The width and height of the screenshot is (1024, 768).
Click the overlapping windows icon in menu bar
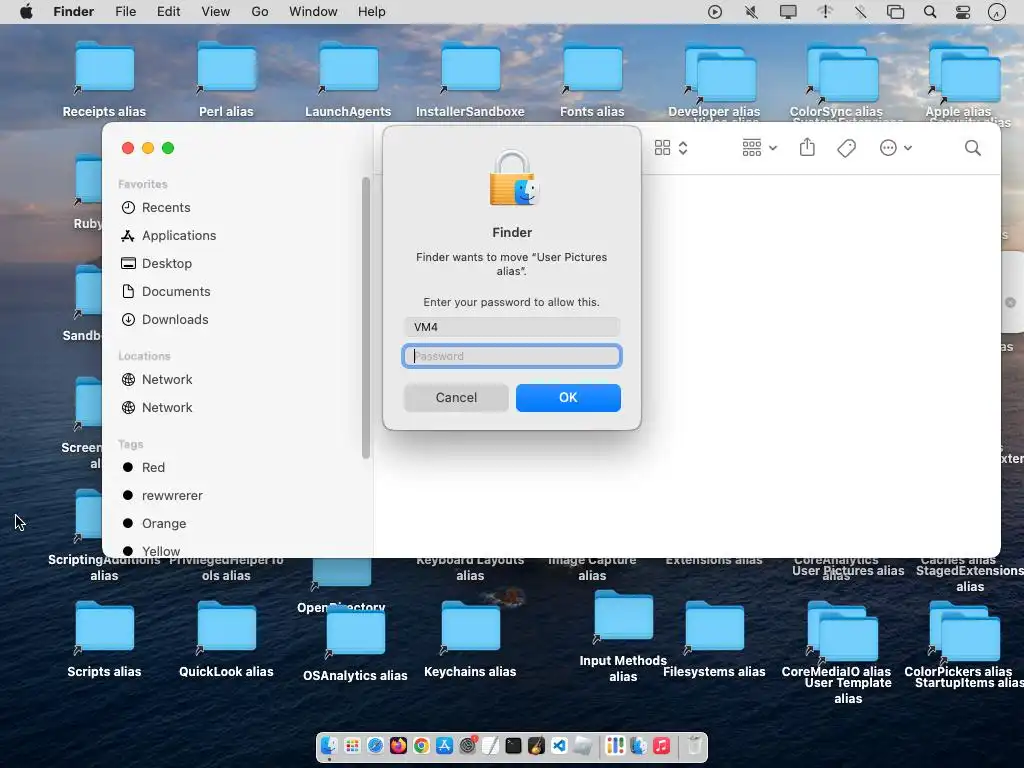click(x=895, y=12)
